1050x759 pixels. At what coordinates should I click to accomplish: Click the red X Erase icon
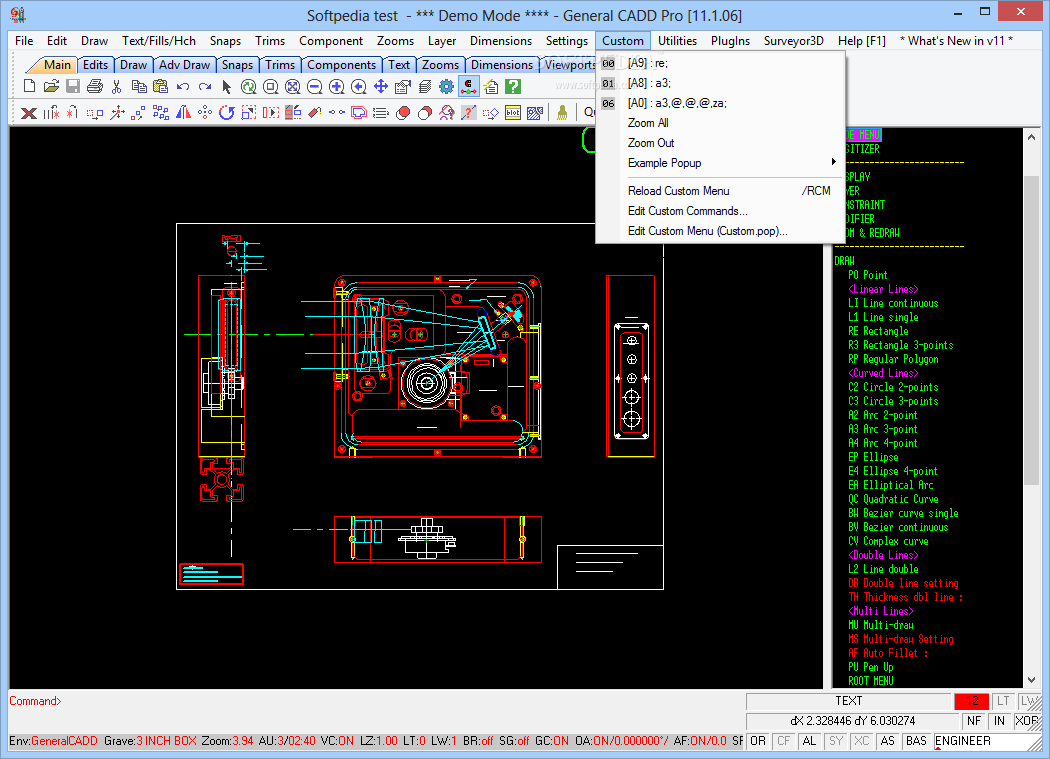click(29, 113)
